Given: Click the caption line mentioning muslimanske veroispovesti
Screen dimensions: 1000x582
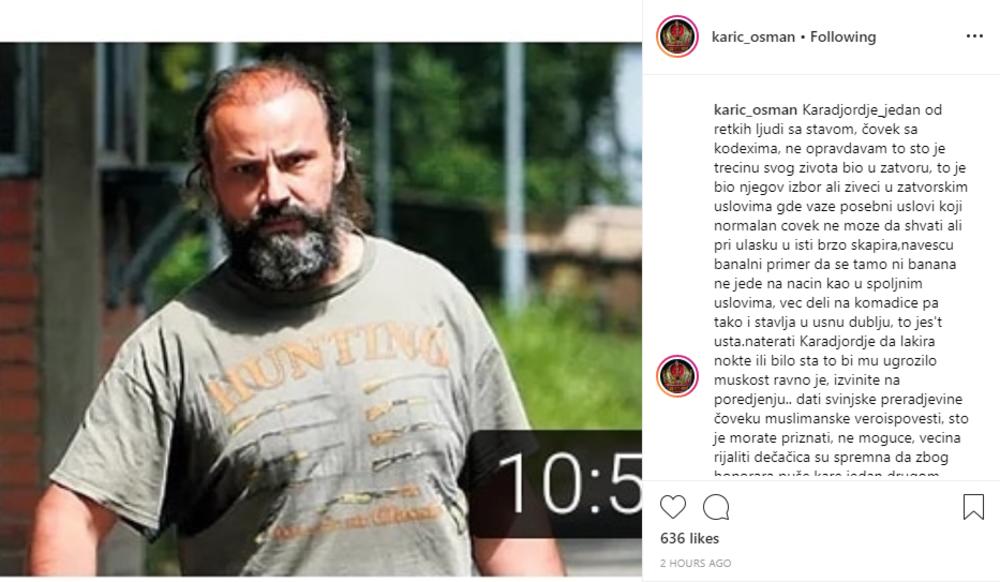Looking at the screenshot, I should pyautogui.click(x=841, y=419).
